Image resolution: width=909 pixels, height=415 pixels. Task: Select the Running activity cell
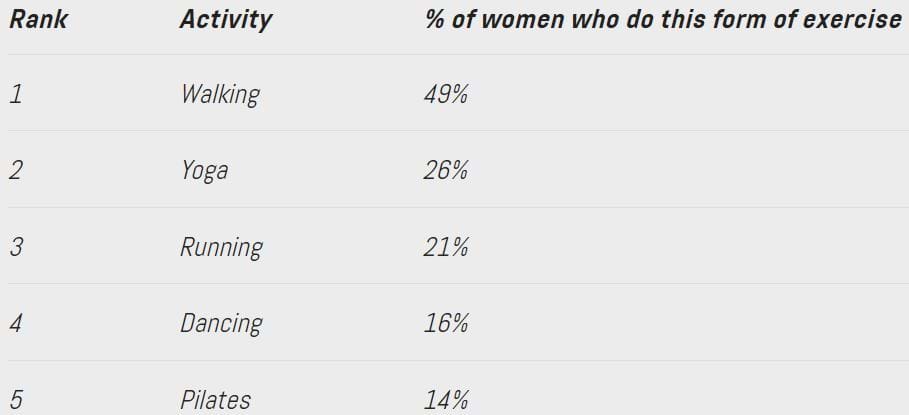coord(221,248)
